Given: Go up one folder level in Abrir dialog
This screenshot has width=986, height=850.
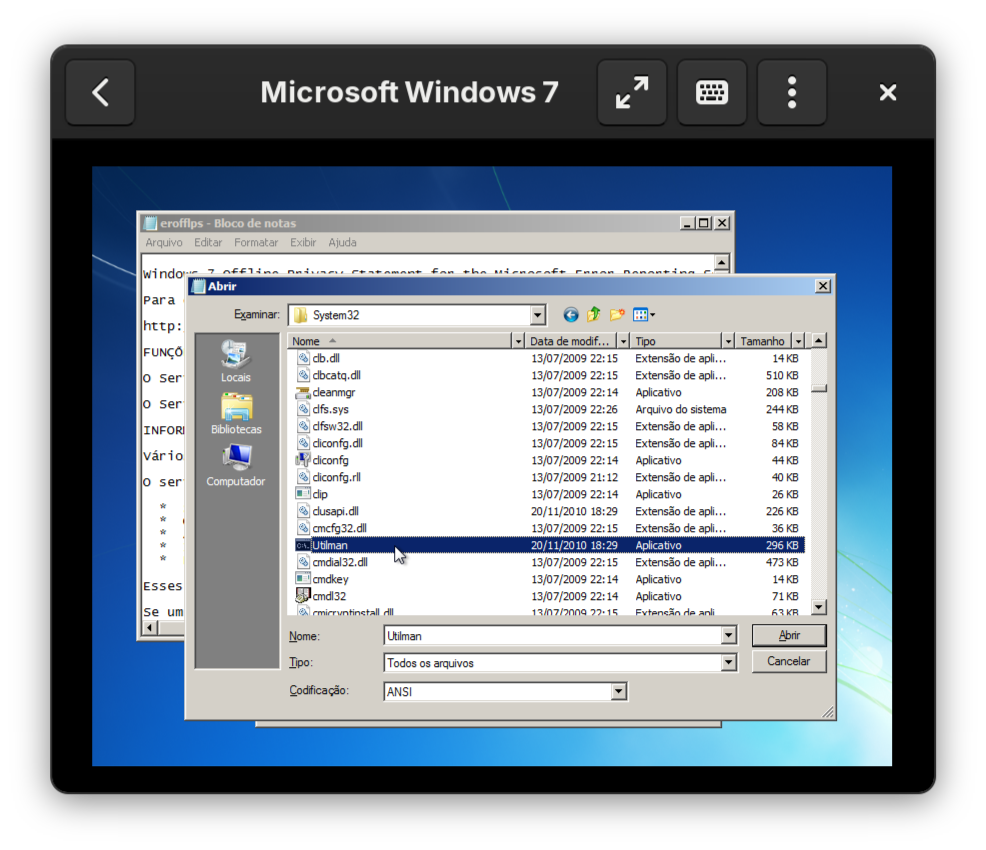Looking at the screenshot, I should pos(594,314).
